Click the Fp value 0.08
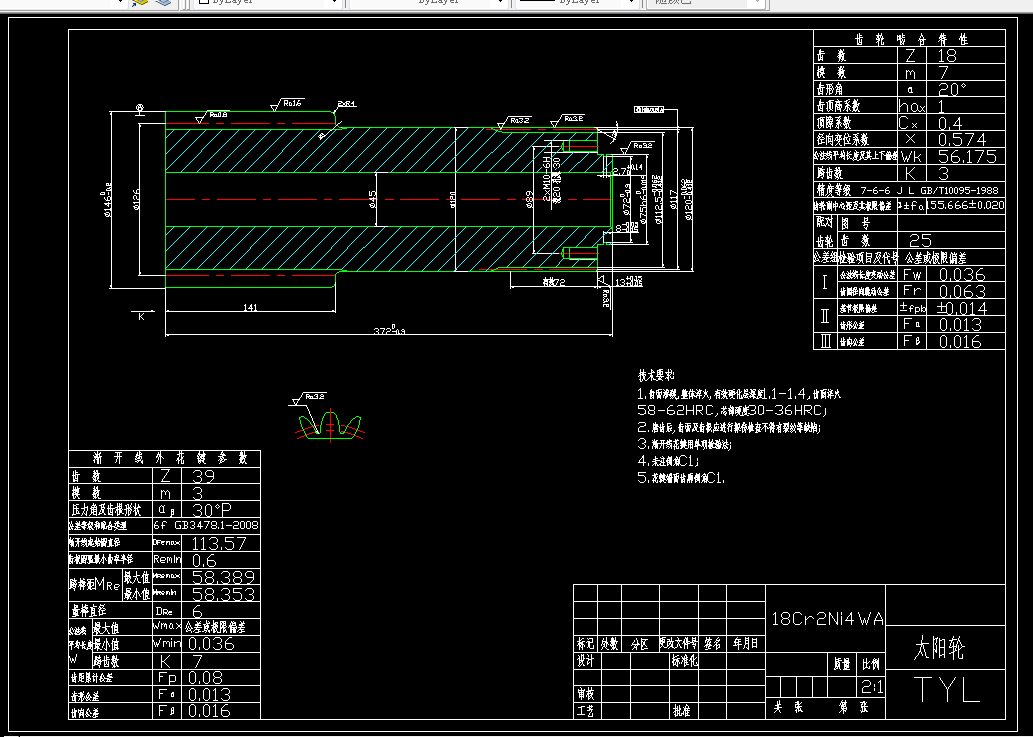Screen dimensions: 1033x737 (x=206, y=678)
